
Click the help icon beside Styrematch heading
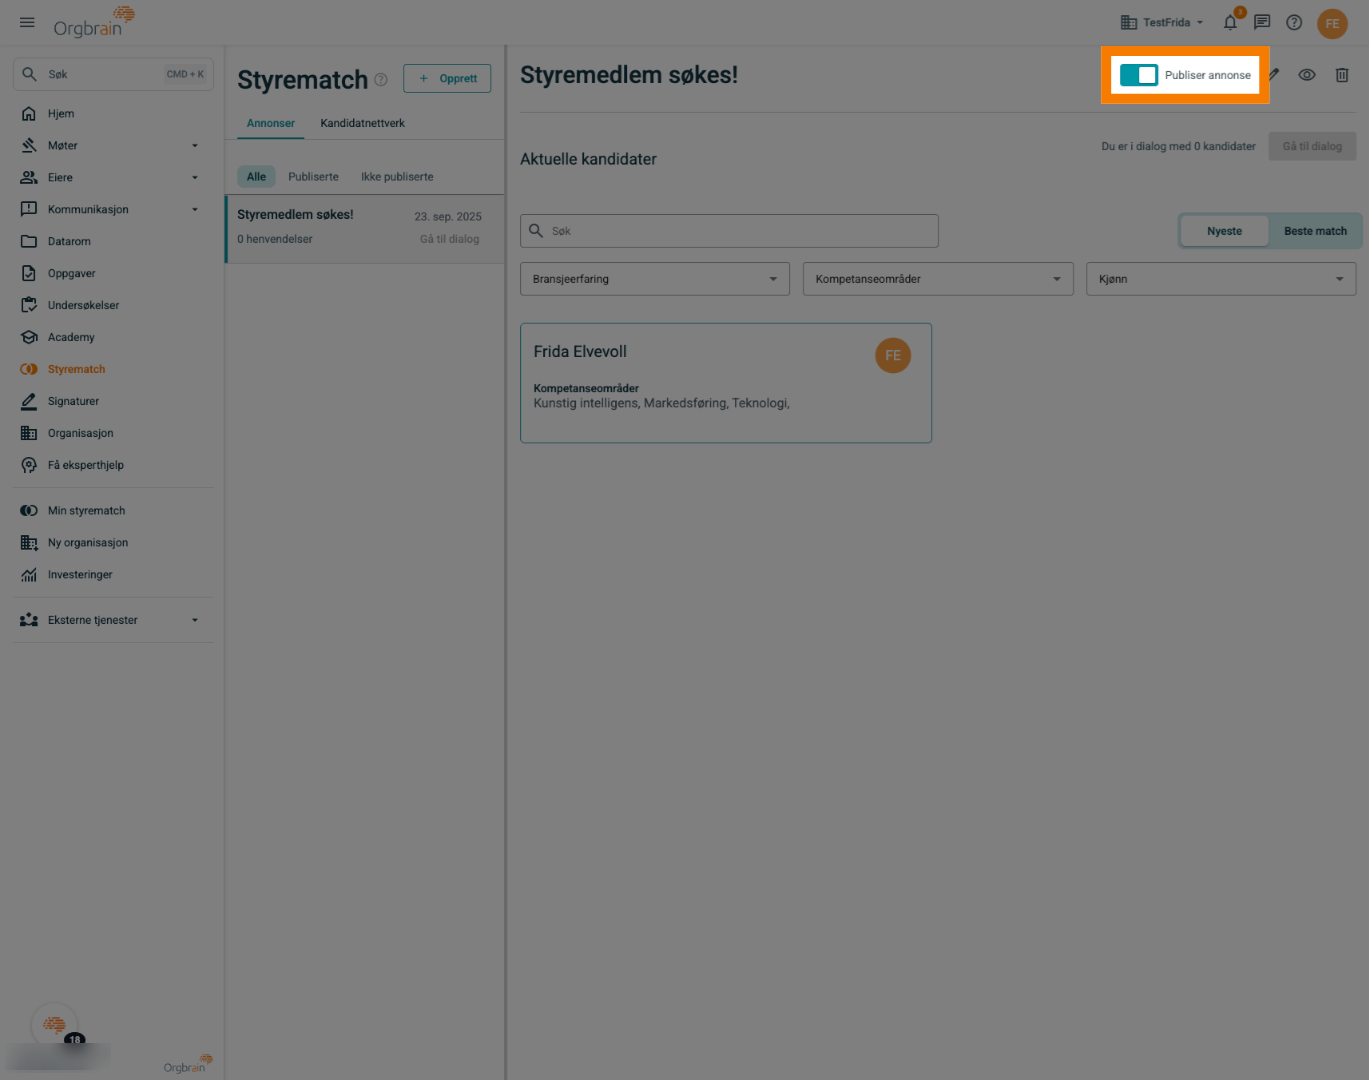coord(381,80)
